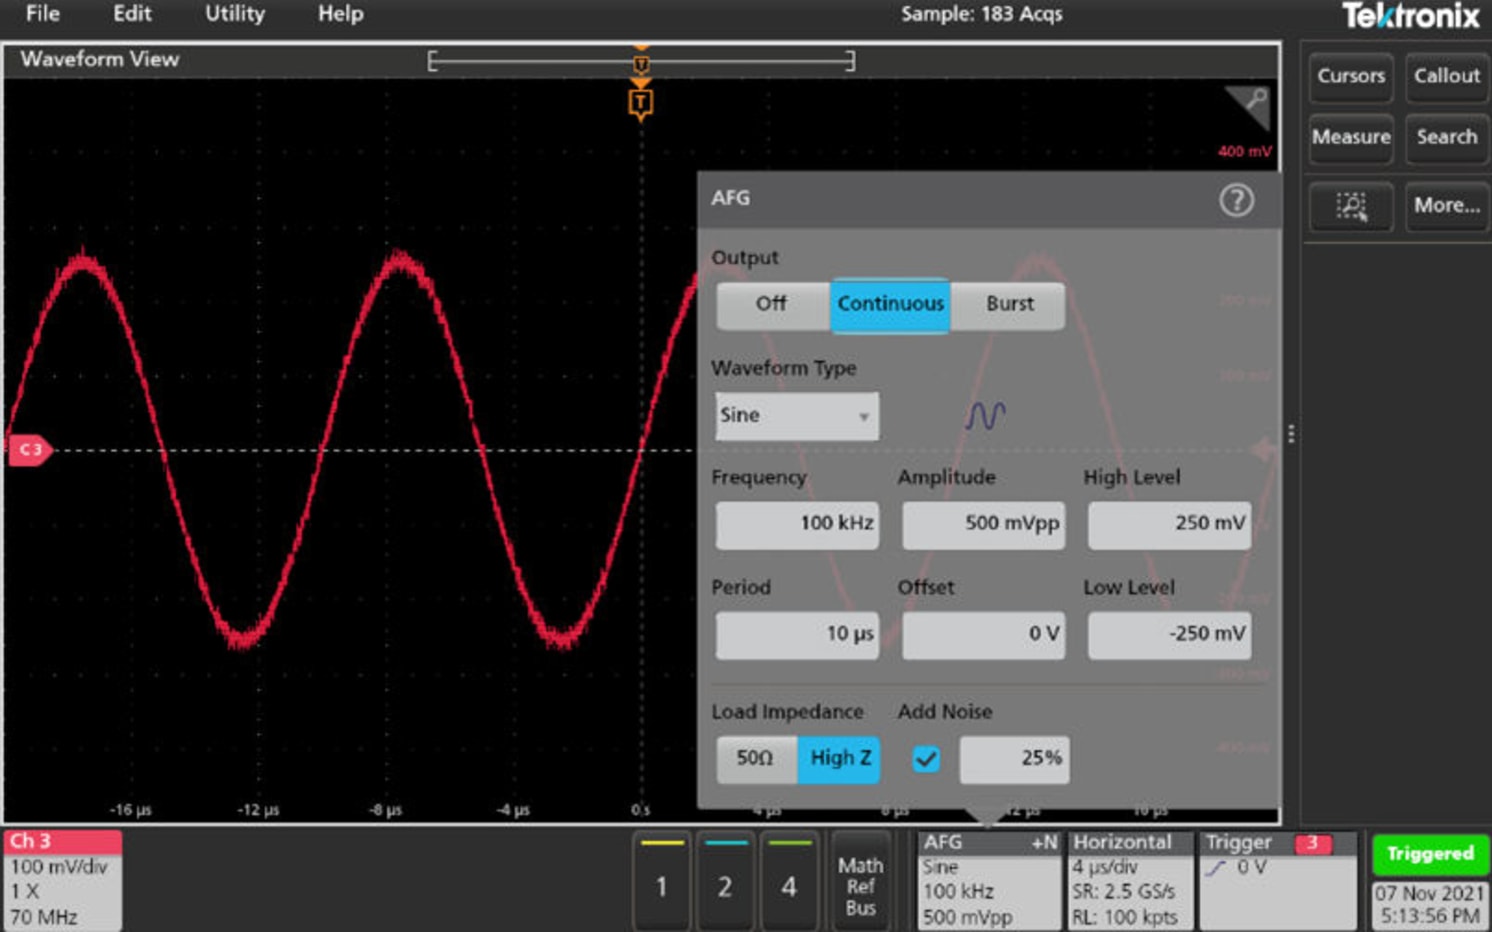Select channel 1 badge
The height and width of the screenshot is (932, 1492).
[x=662, y=885]
